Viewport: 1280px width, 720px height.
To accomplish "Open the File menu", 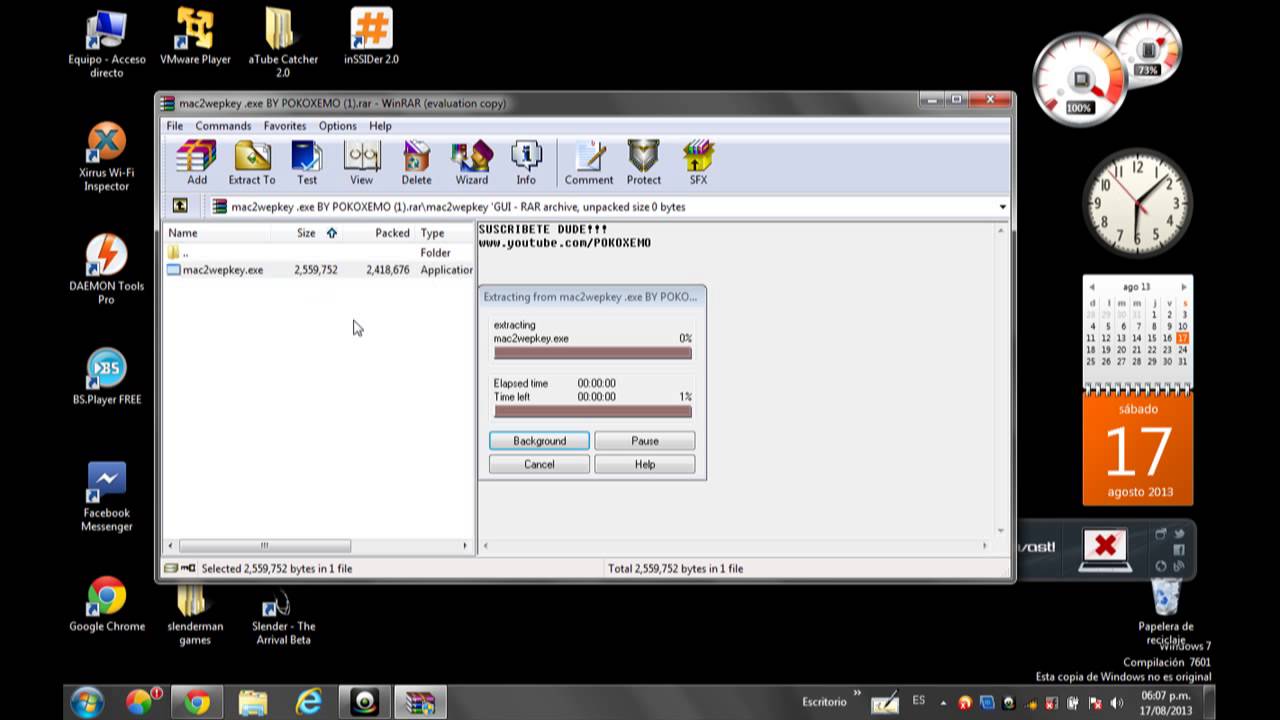I will tap(175, 126).
